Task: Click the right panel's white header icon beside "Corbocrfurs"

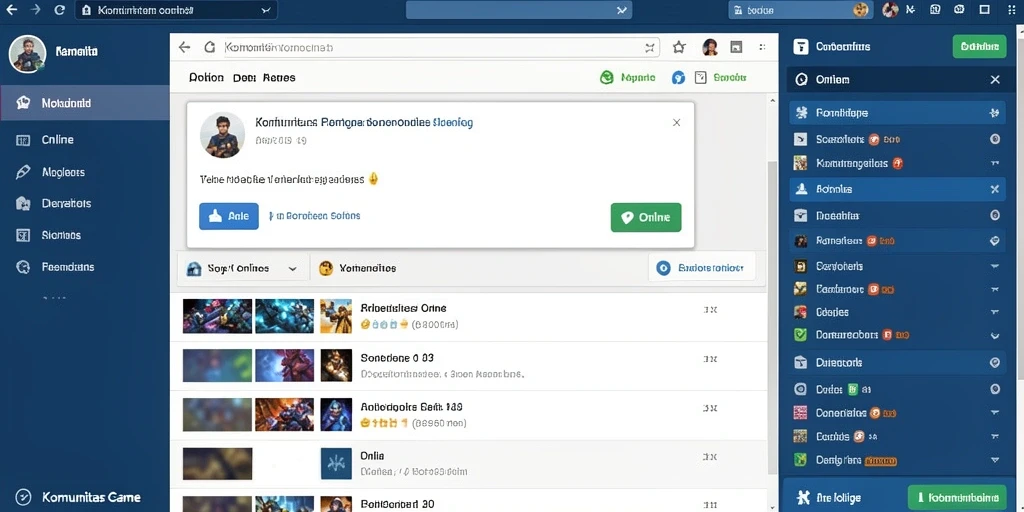Action: coord(801,46)
